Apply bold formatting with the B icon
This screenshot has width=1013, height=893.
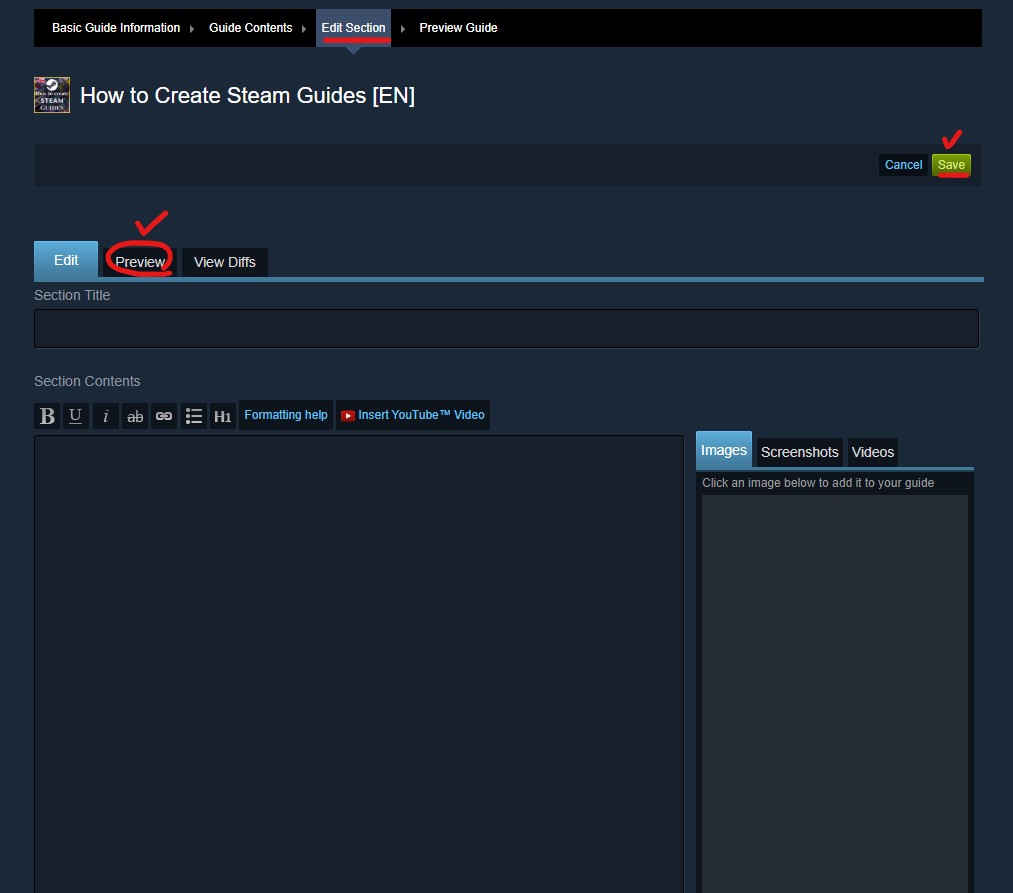coord(47,415)
